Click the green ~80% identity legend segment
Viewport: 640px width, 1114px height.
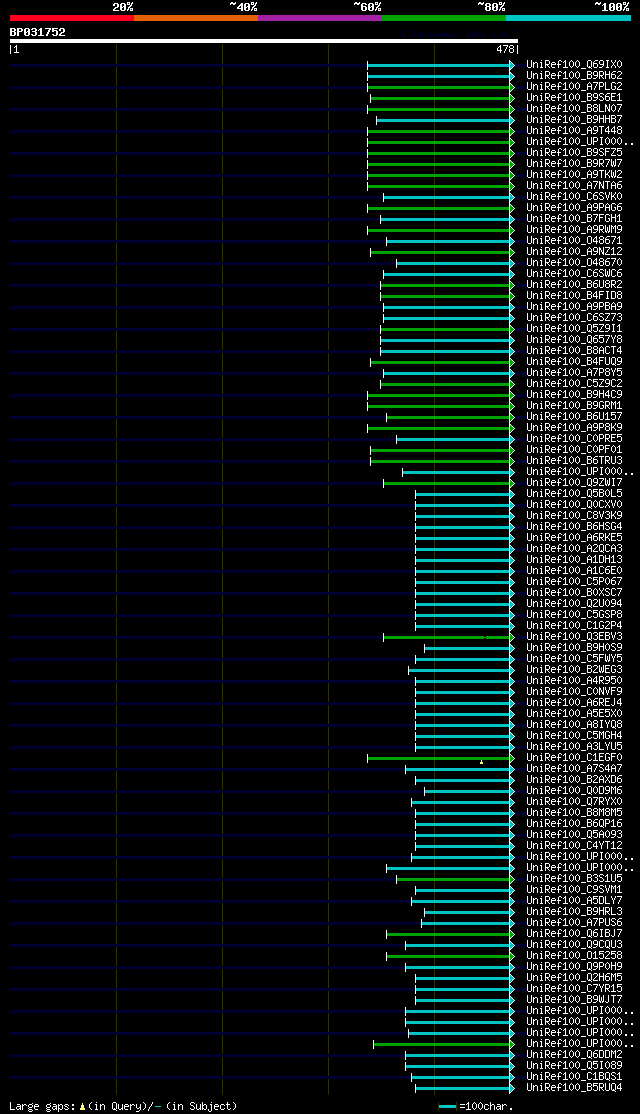(x=444, y=18)
